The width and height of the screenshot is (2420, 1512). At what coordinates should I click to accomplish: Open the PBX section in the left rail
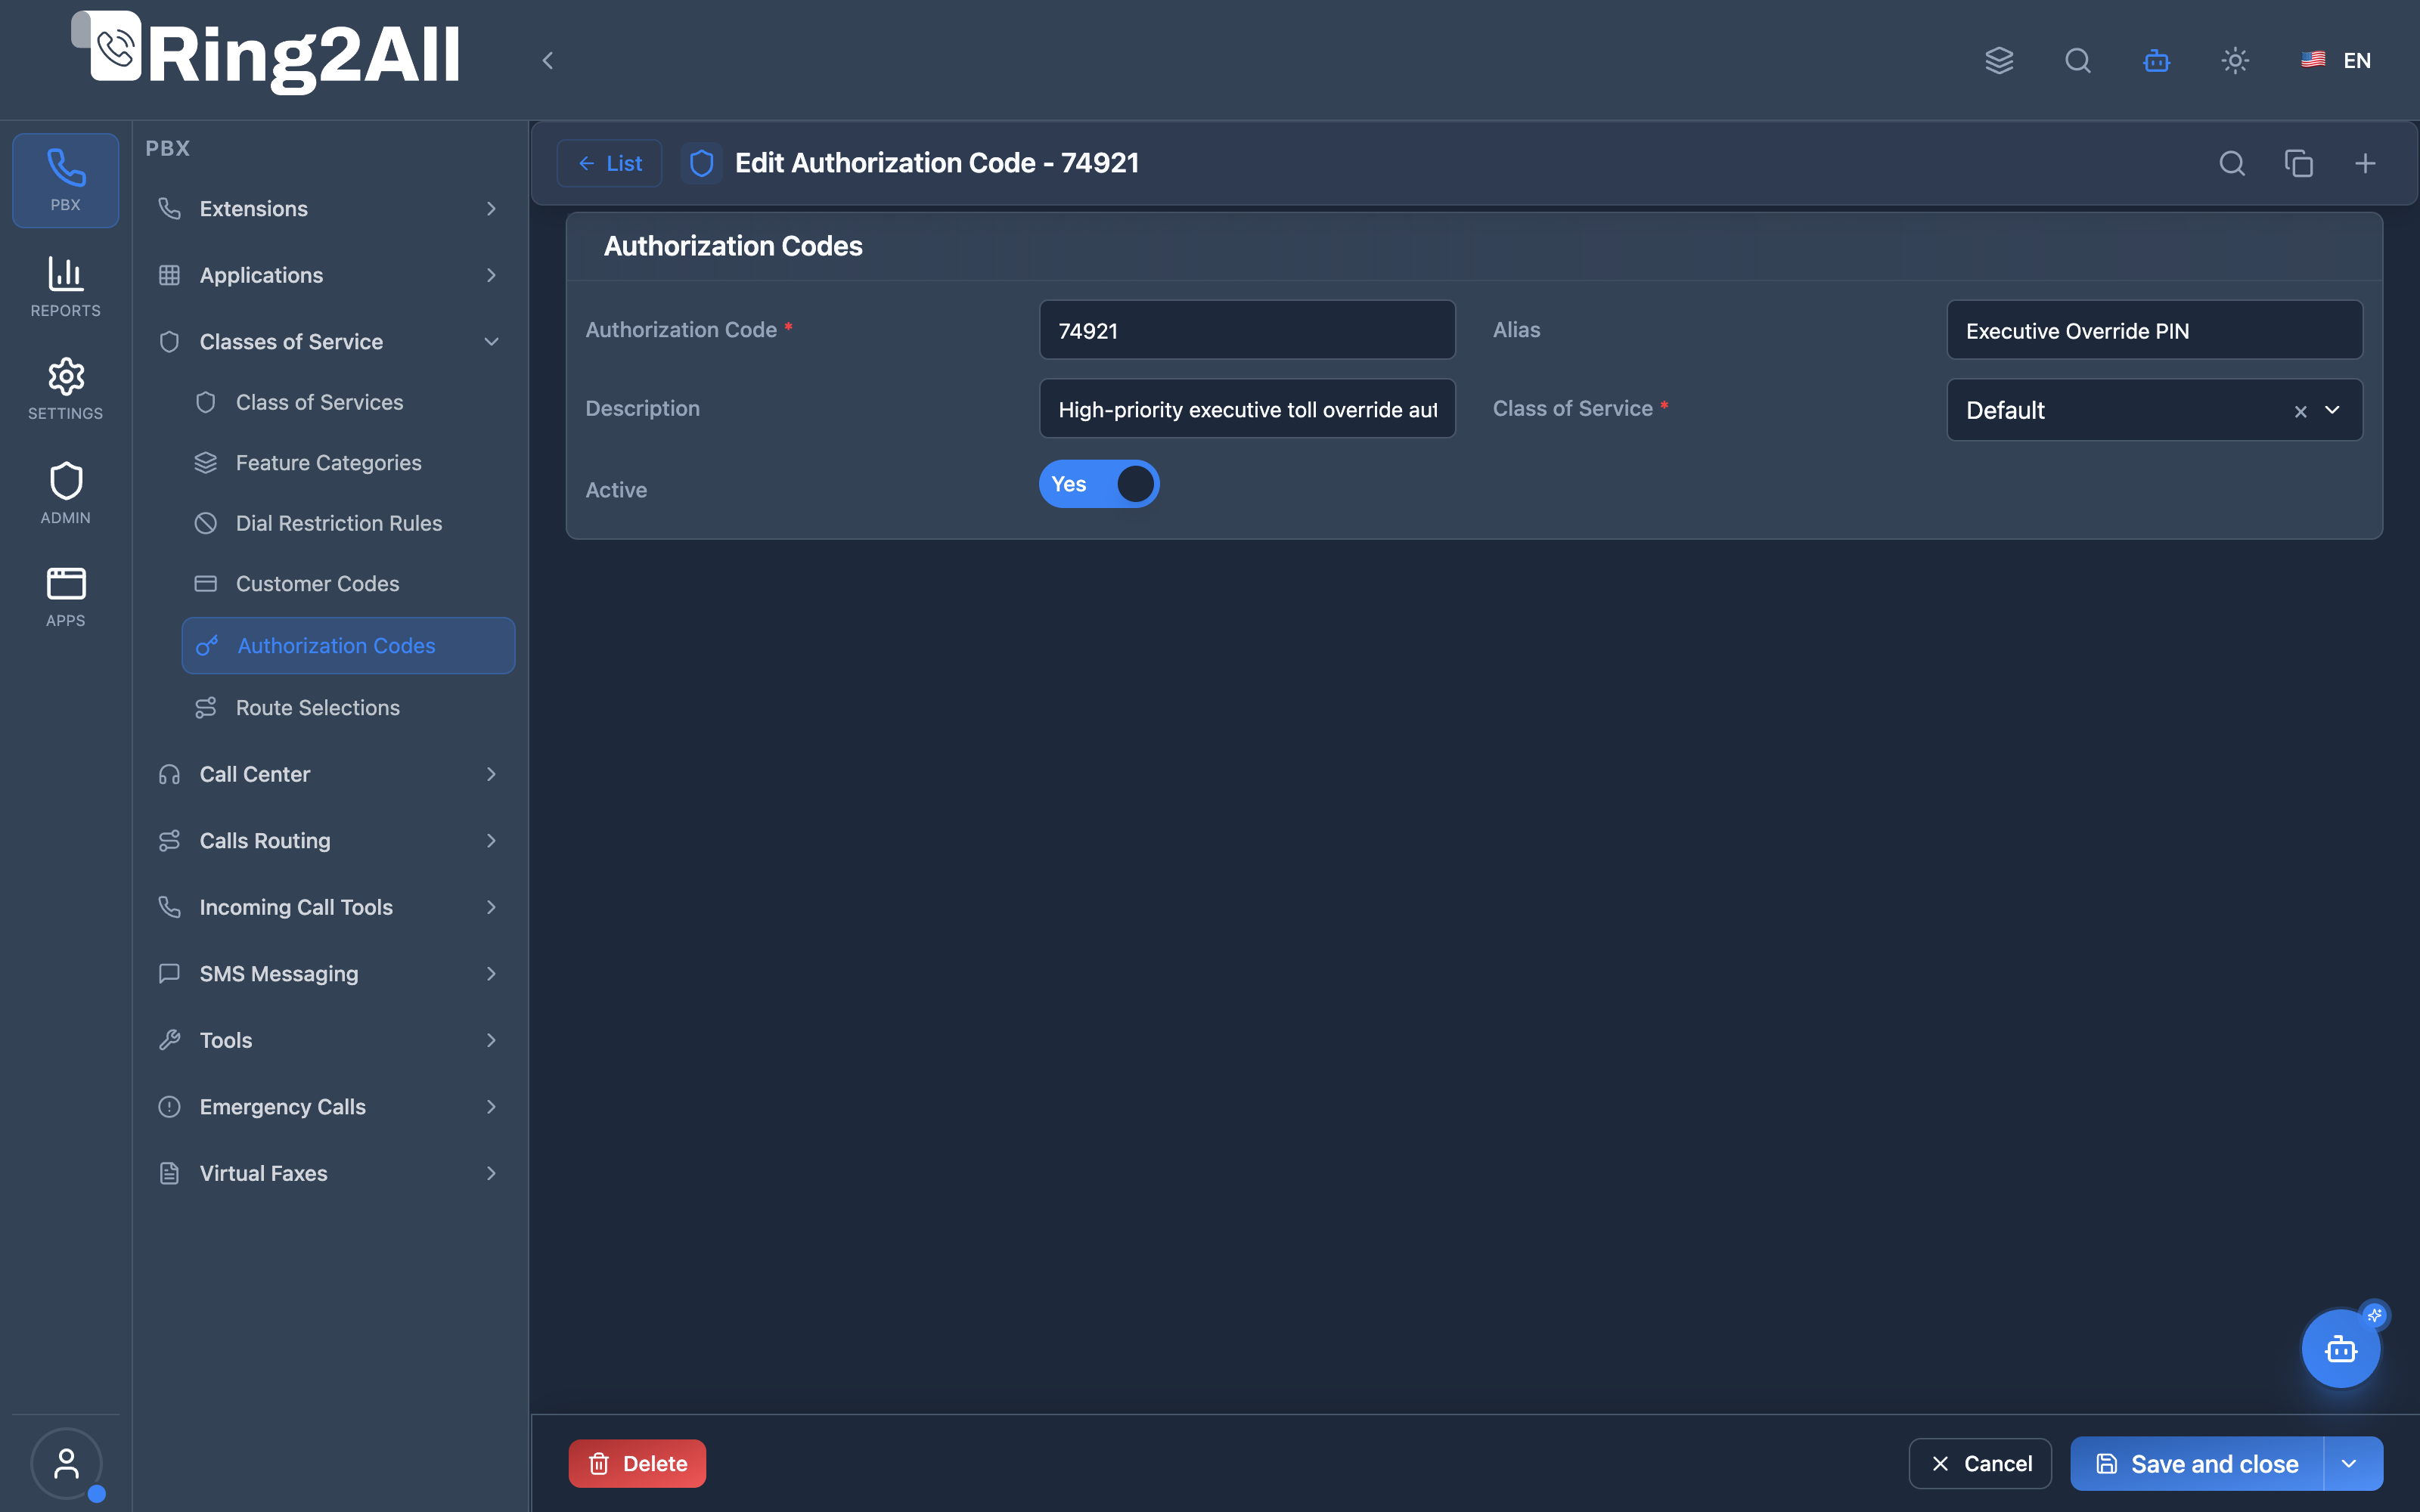pyautogui.click(x=65, y=180)
